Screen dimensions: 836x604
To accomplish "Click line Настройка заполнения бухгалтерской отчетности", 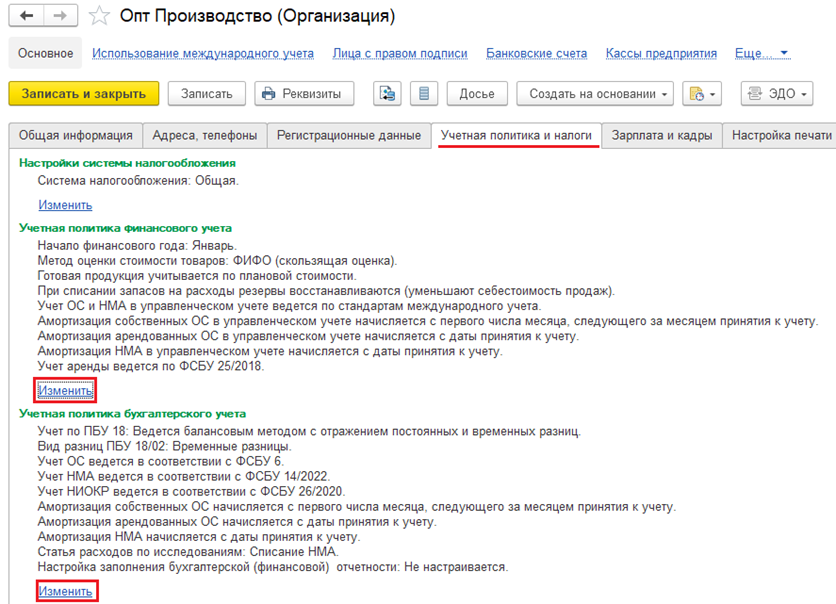I will click(273, 567).
